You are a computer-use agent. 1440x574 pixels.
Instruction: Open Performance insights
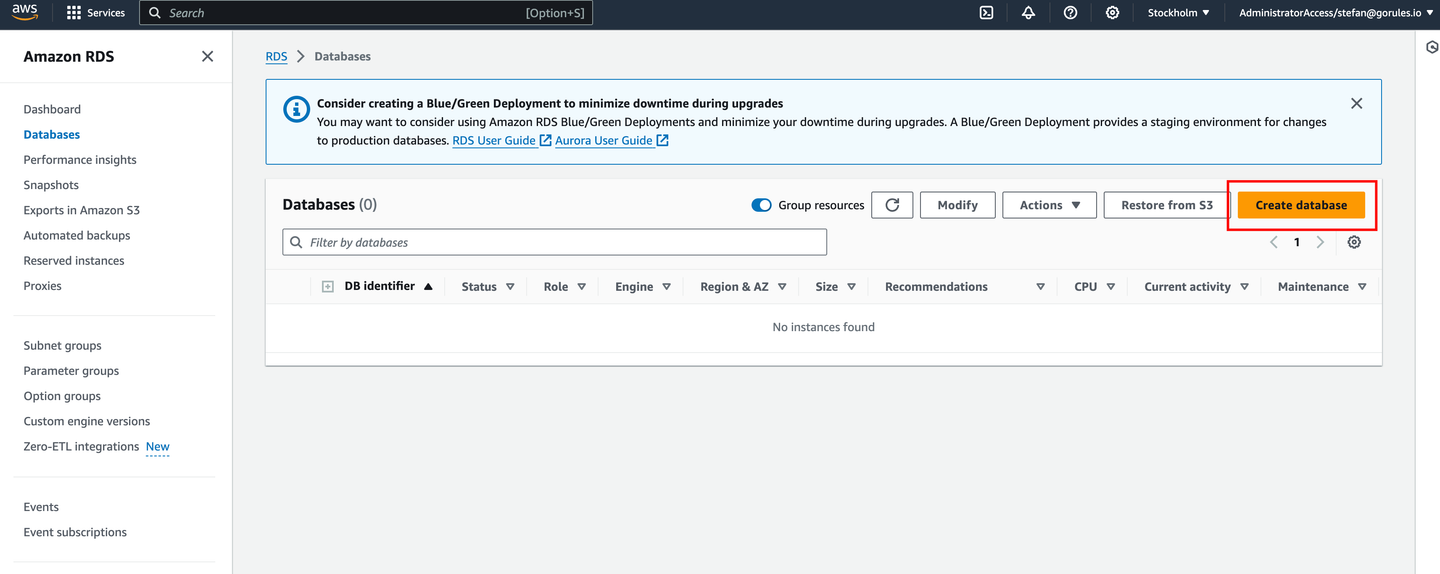(x=80, y=160)
